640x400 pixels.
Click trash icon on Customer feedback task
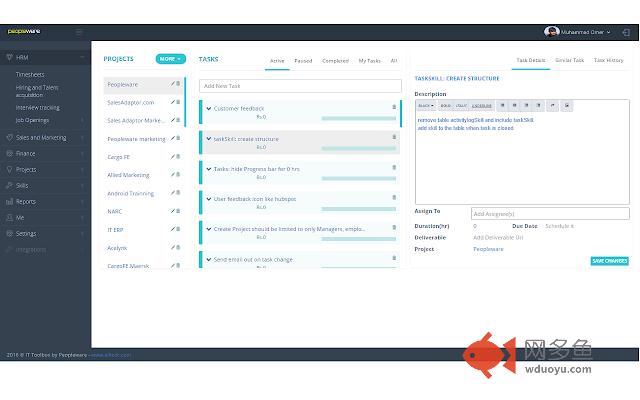pyautogui.click(x=394, y=107)
